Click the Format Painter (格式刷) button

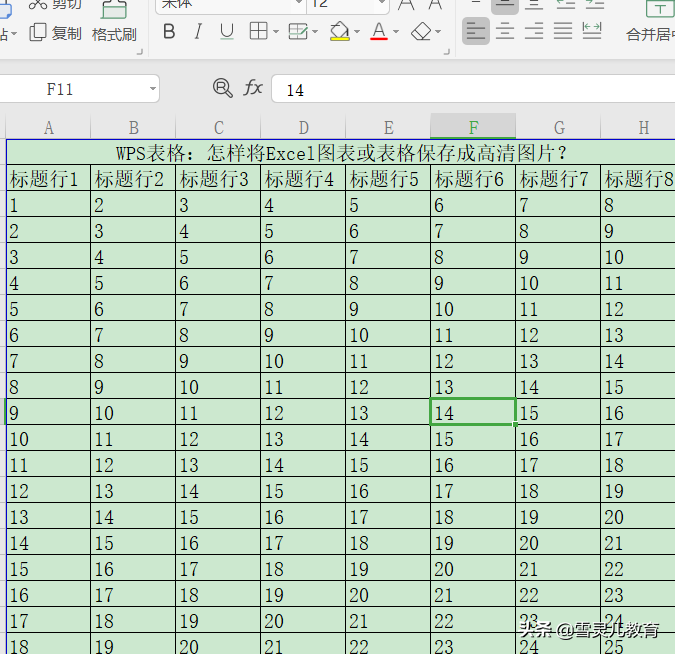tap(114, 22)
